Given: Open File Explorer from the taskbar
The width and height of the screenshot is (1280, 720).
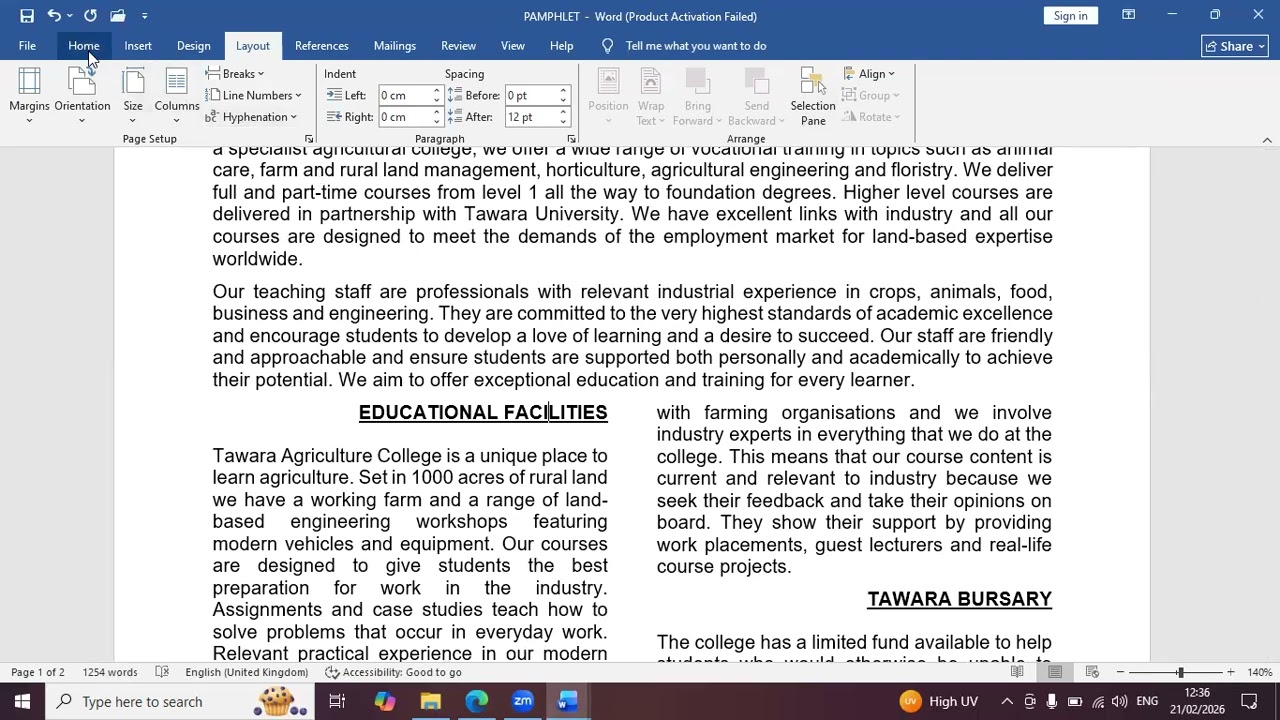Looking at the screenshot, I should click(x=431, y=702).
